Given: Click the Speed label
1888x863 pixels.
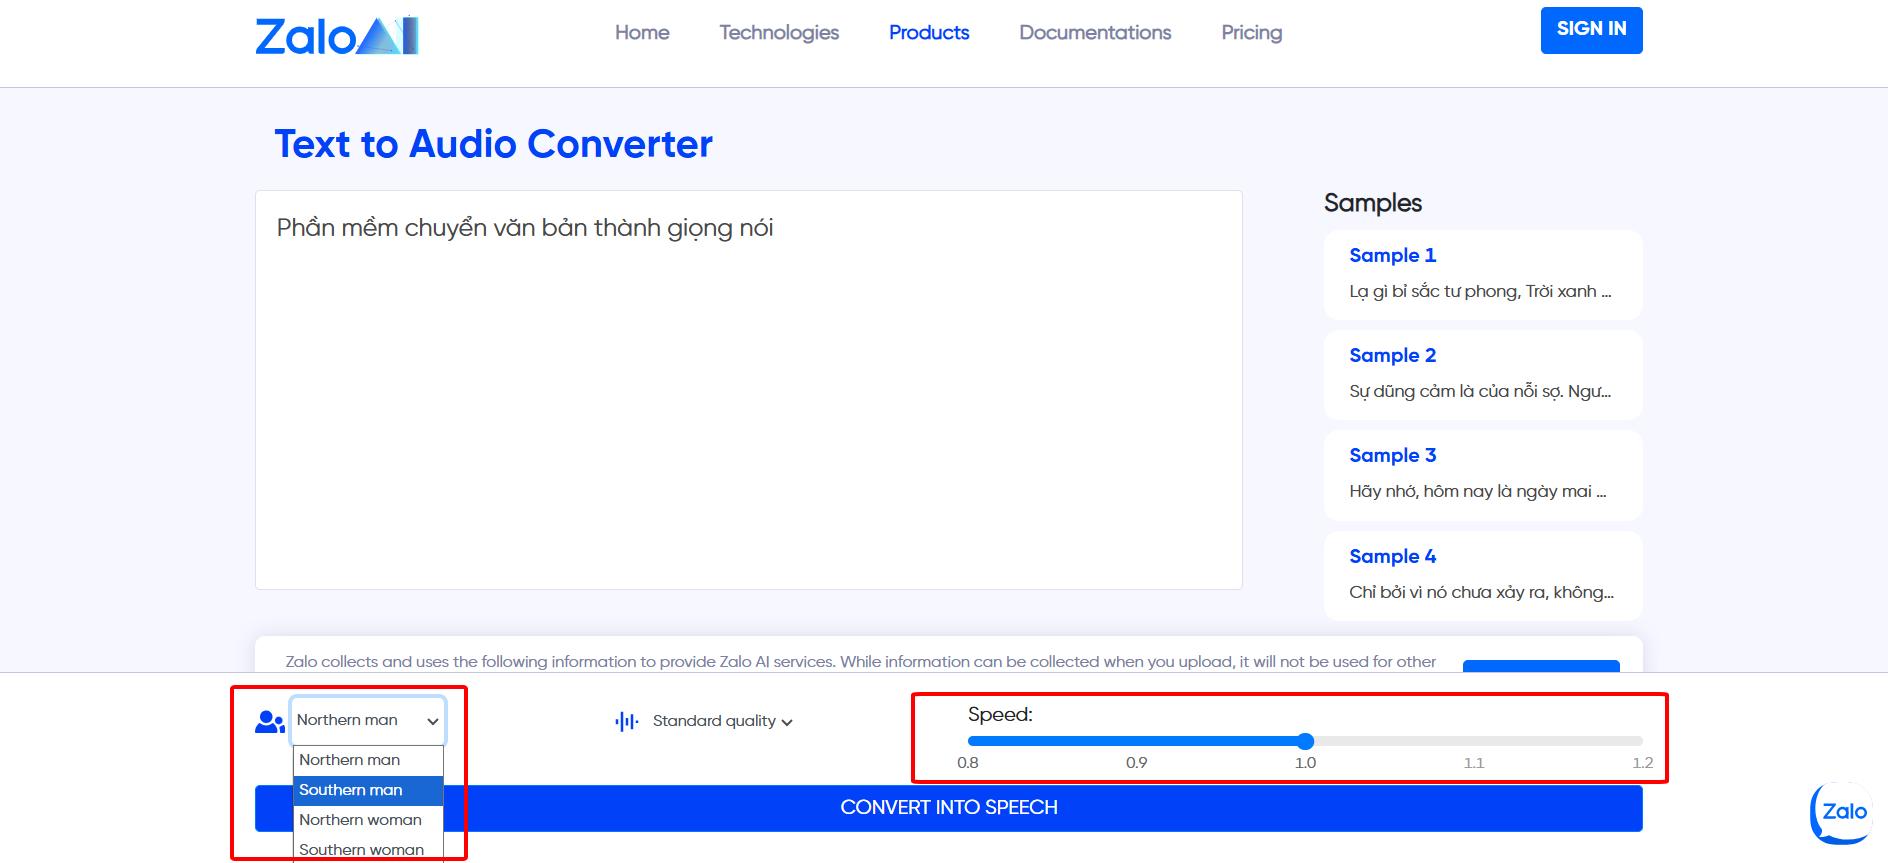Looking at the screenshot, I should (x=1000, y=715).
